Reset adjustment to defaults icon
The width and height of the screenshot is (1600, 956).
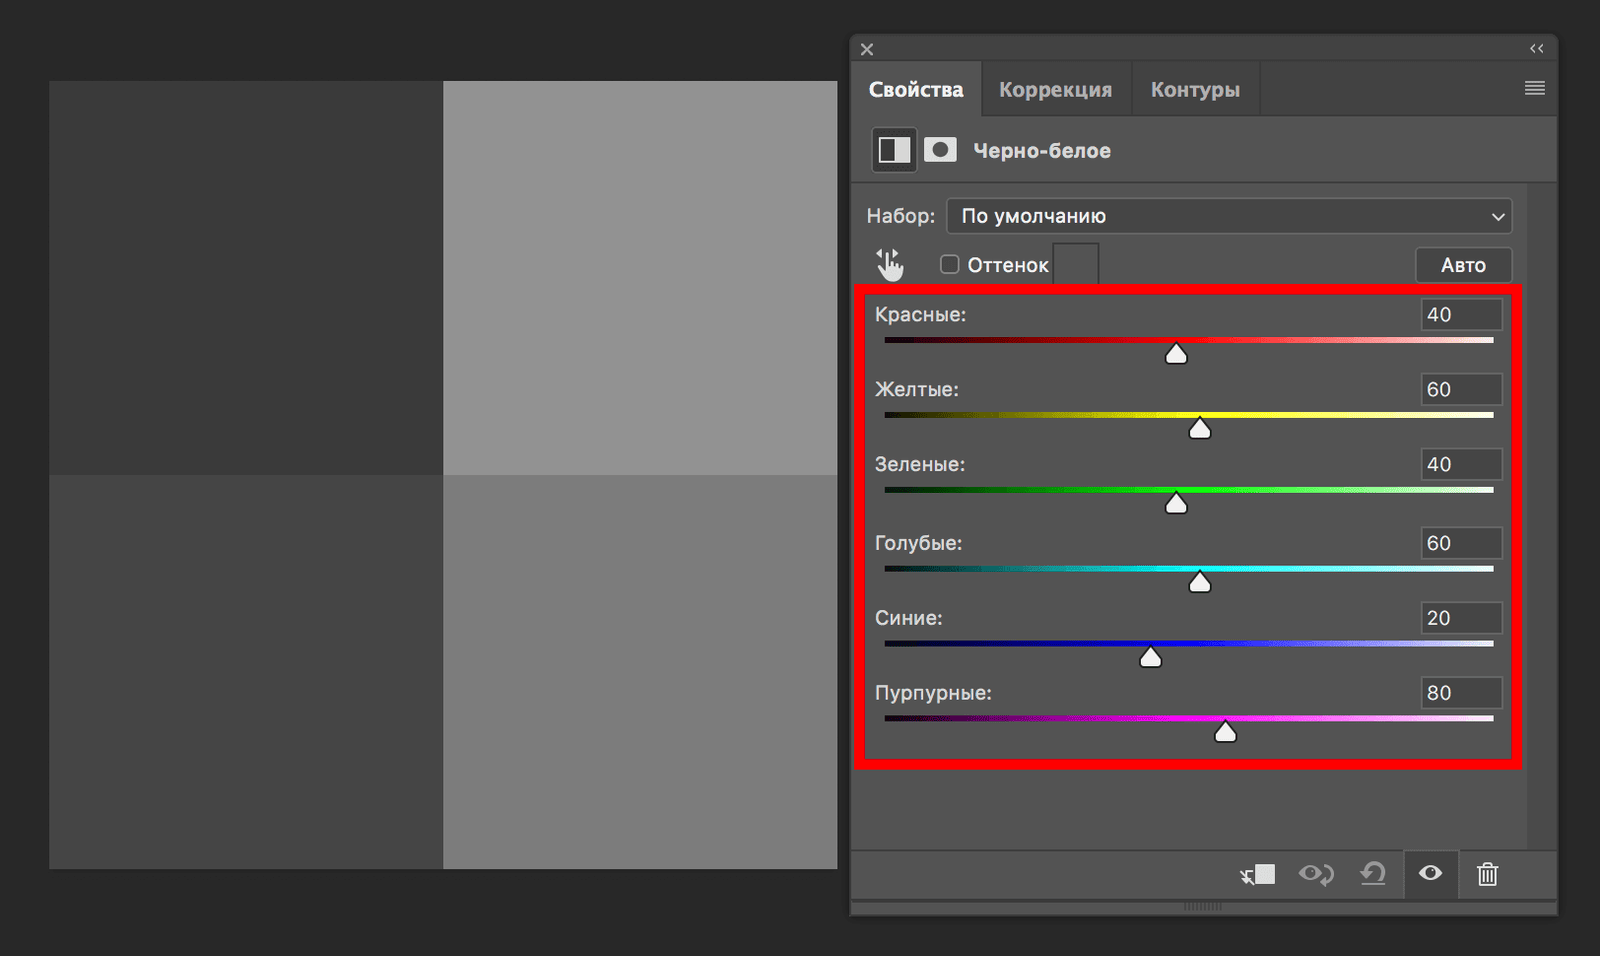[x=1373, y=875]
